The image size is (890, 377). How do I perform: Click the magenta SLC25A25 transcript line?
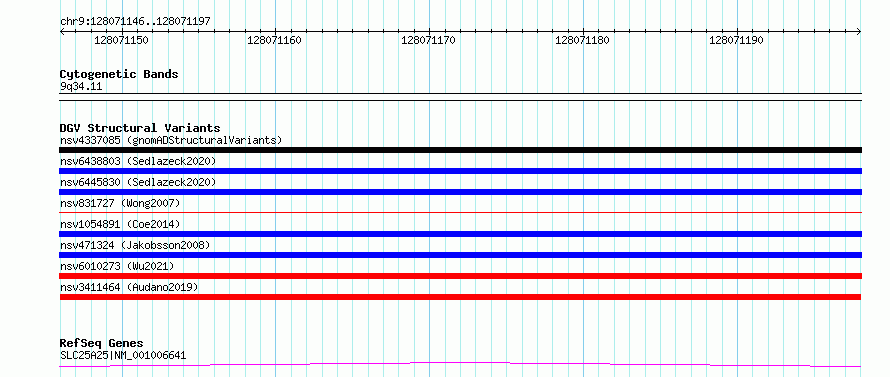[460, 364]
